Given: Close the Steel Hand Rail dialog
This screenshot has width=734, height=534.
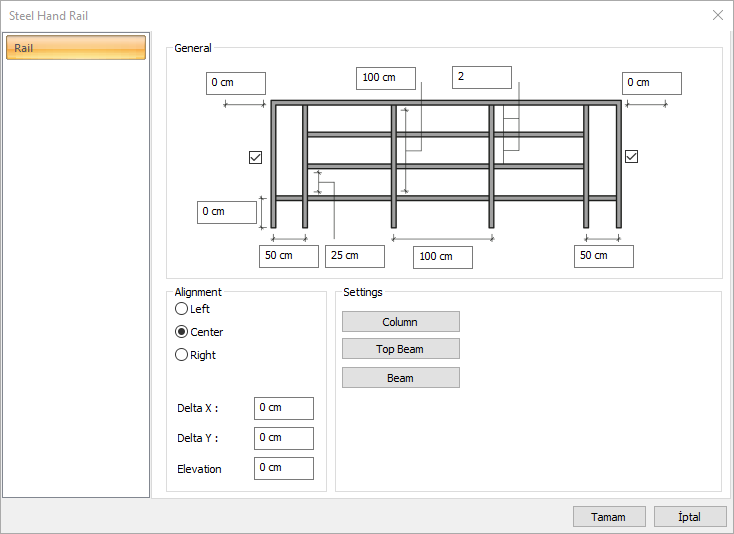Looking at the screenshot, I should [x=717, y=15].
